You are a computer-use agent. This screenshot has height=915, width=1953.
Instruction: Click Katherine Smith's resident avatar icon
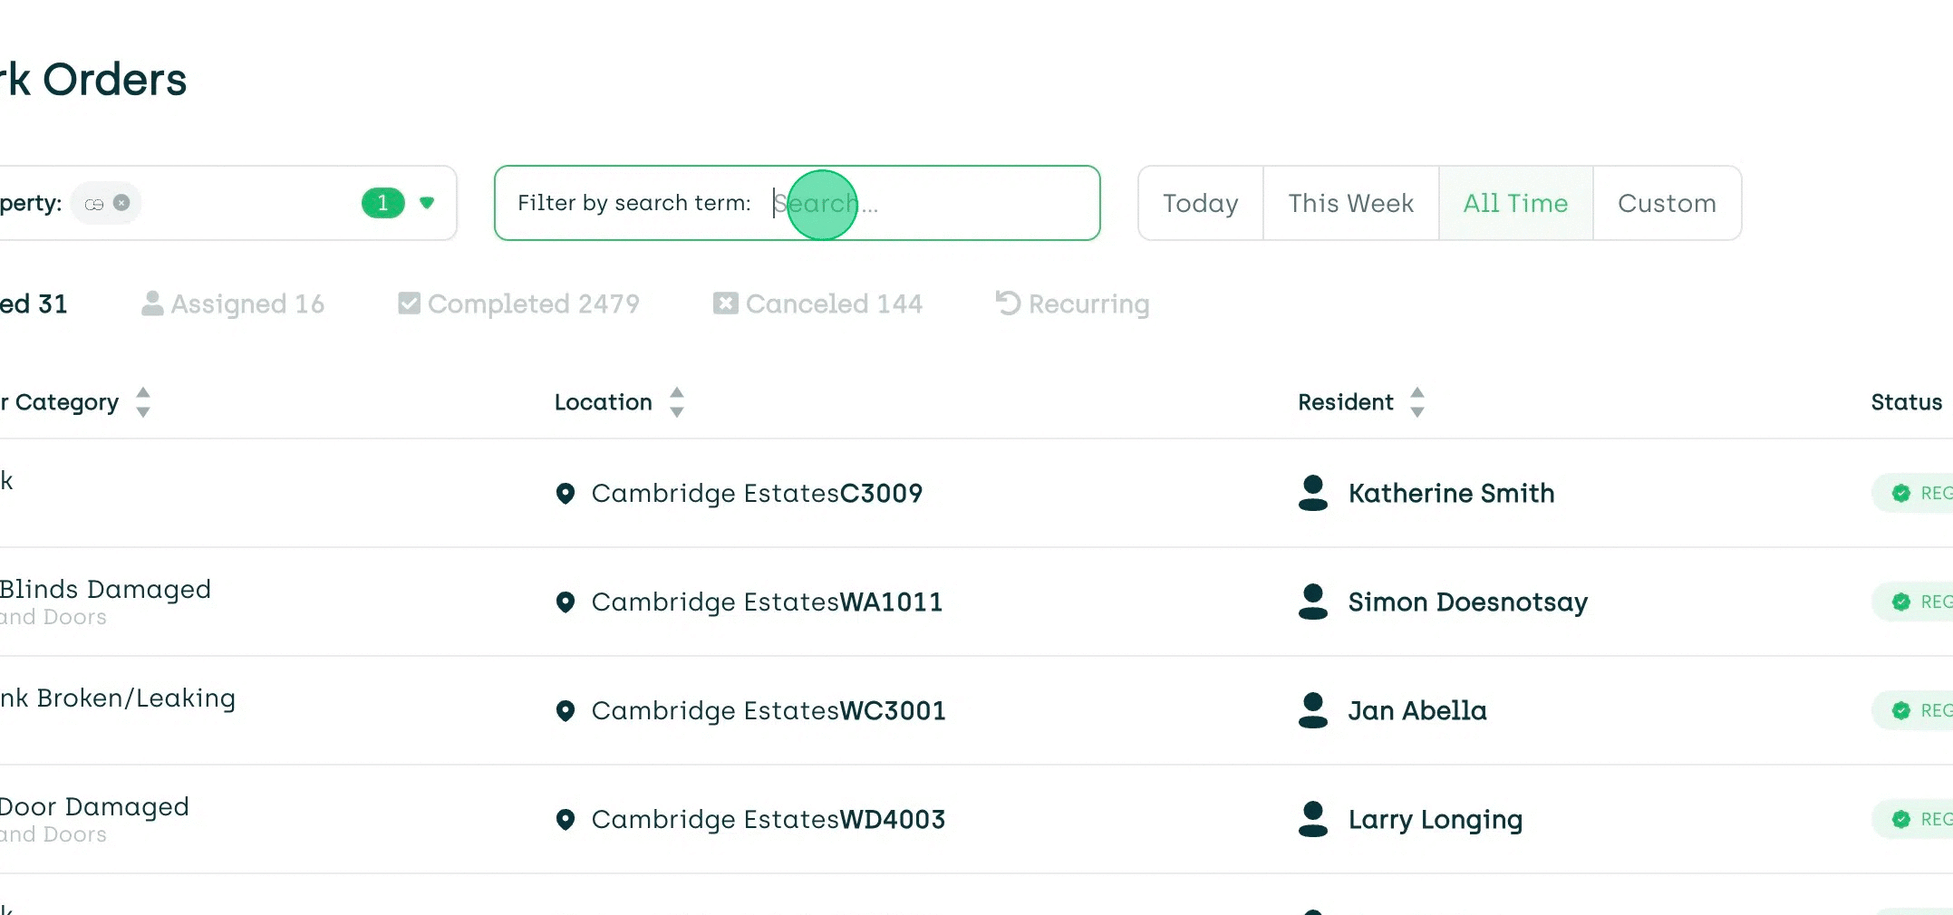1311,493
